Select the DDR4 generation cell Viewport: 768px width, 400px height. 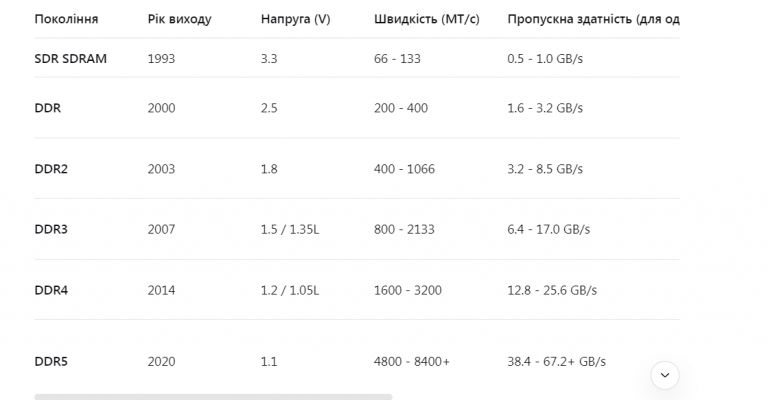pos(51,290)
